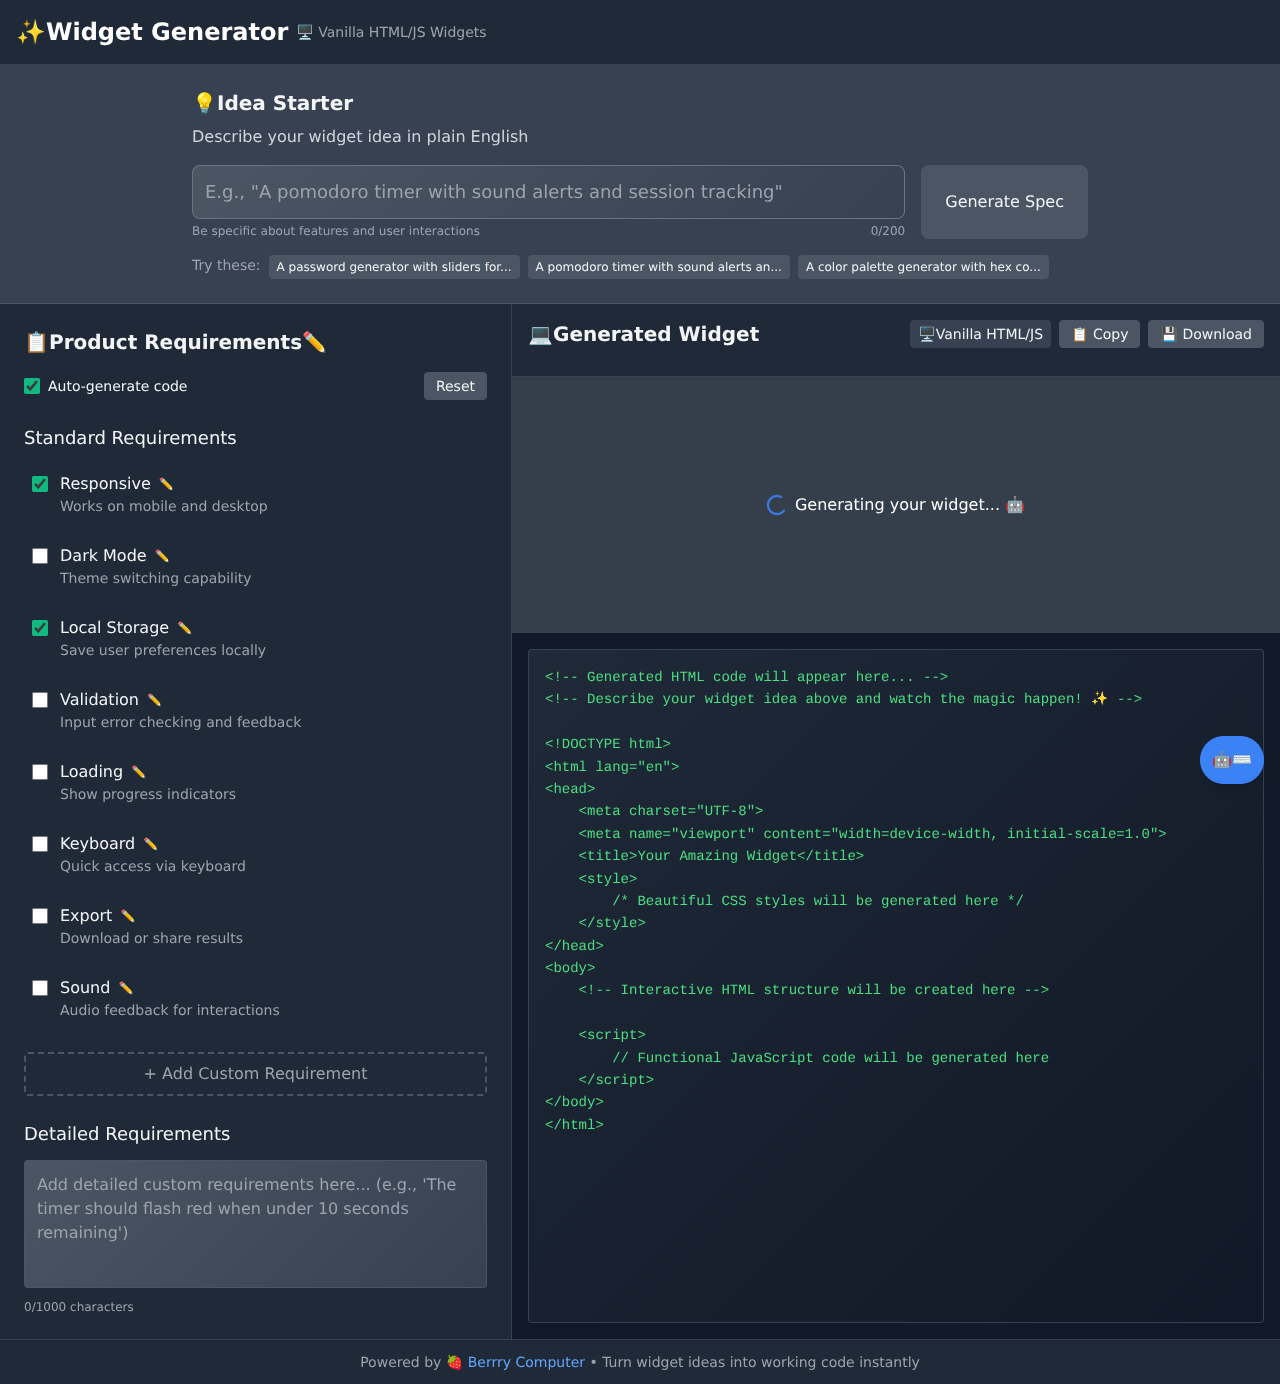Click the pencil icon next to Responsive

(x=165, y=483)
